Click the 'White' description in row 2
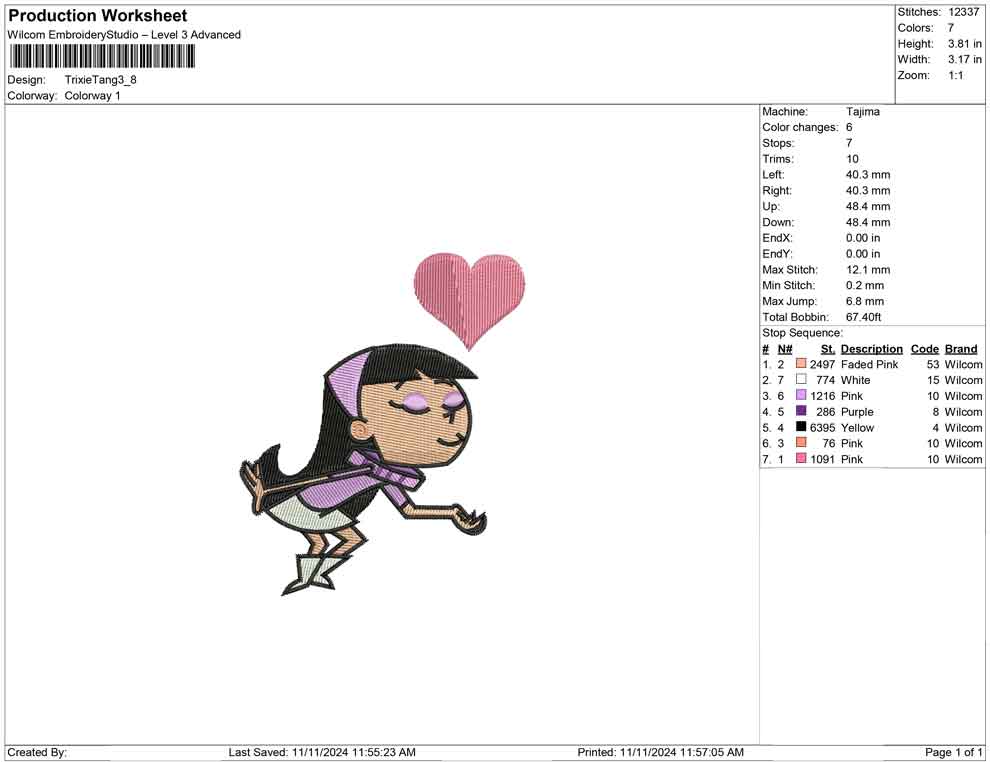This screenshot has width=990, height=762. [856, 380]
